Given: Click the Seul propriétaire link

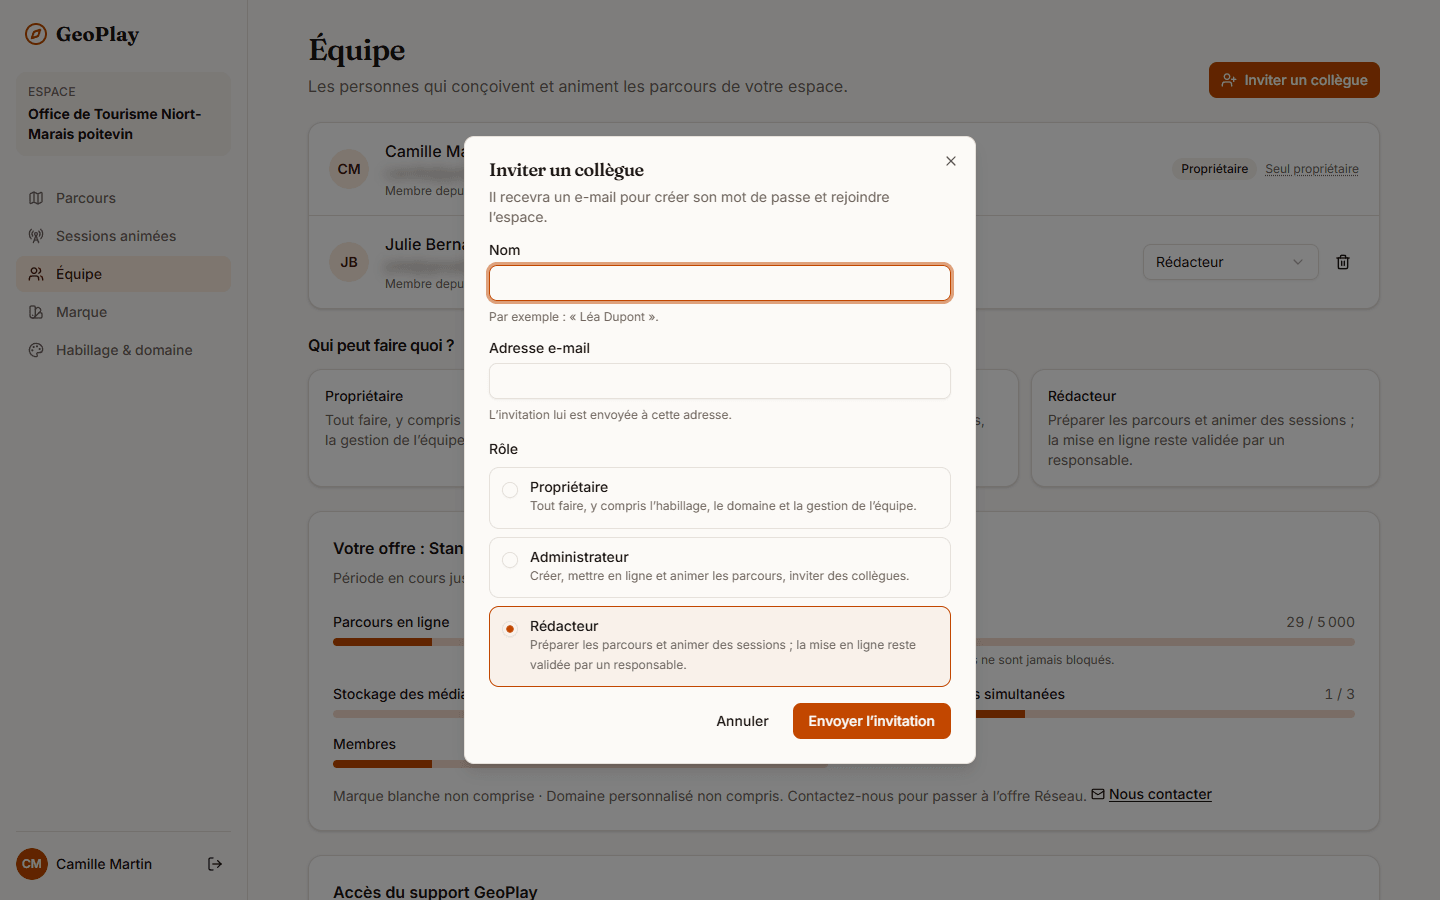Looking at the screenshot, I should (1312, 169).
